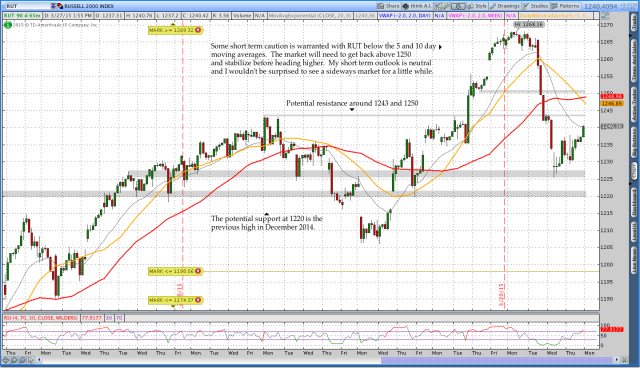Click the camera snapshot button
640x368 pixels.
(x=458, y=6)
